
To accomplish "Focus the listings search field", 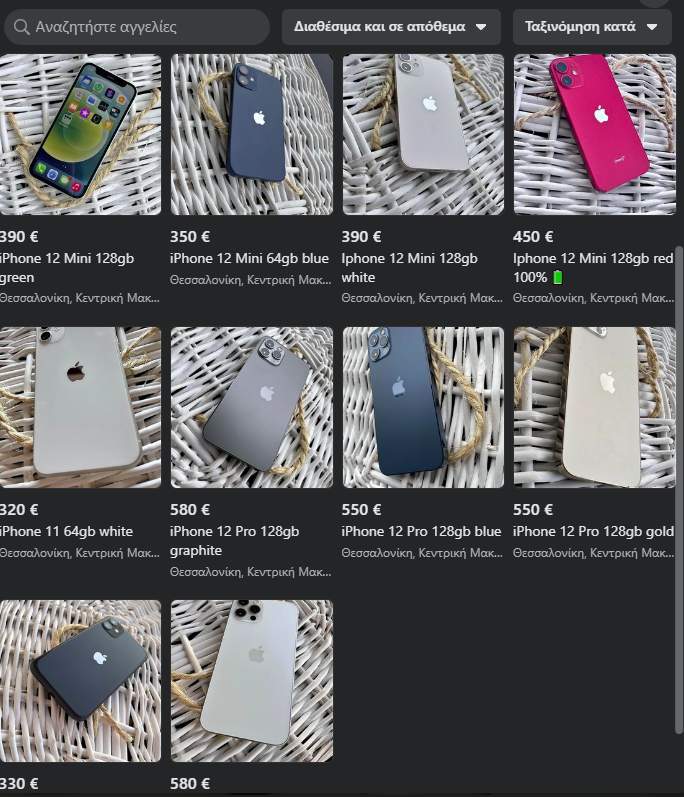I will pos(137,26).
